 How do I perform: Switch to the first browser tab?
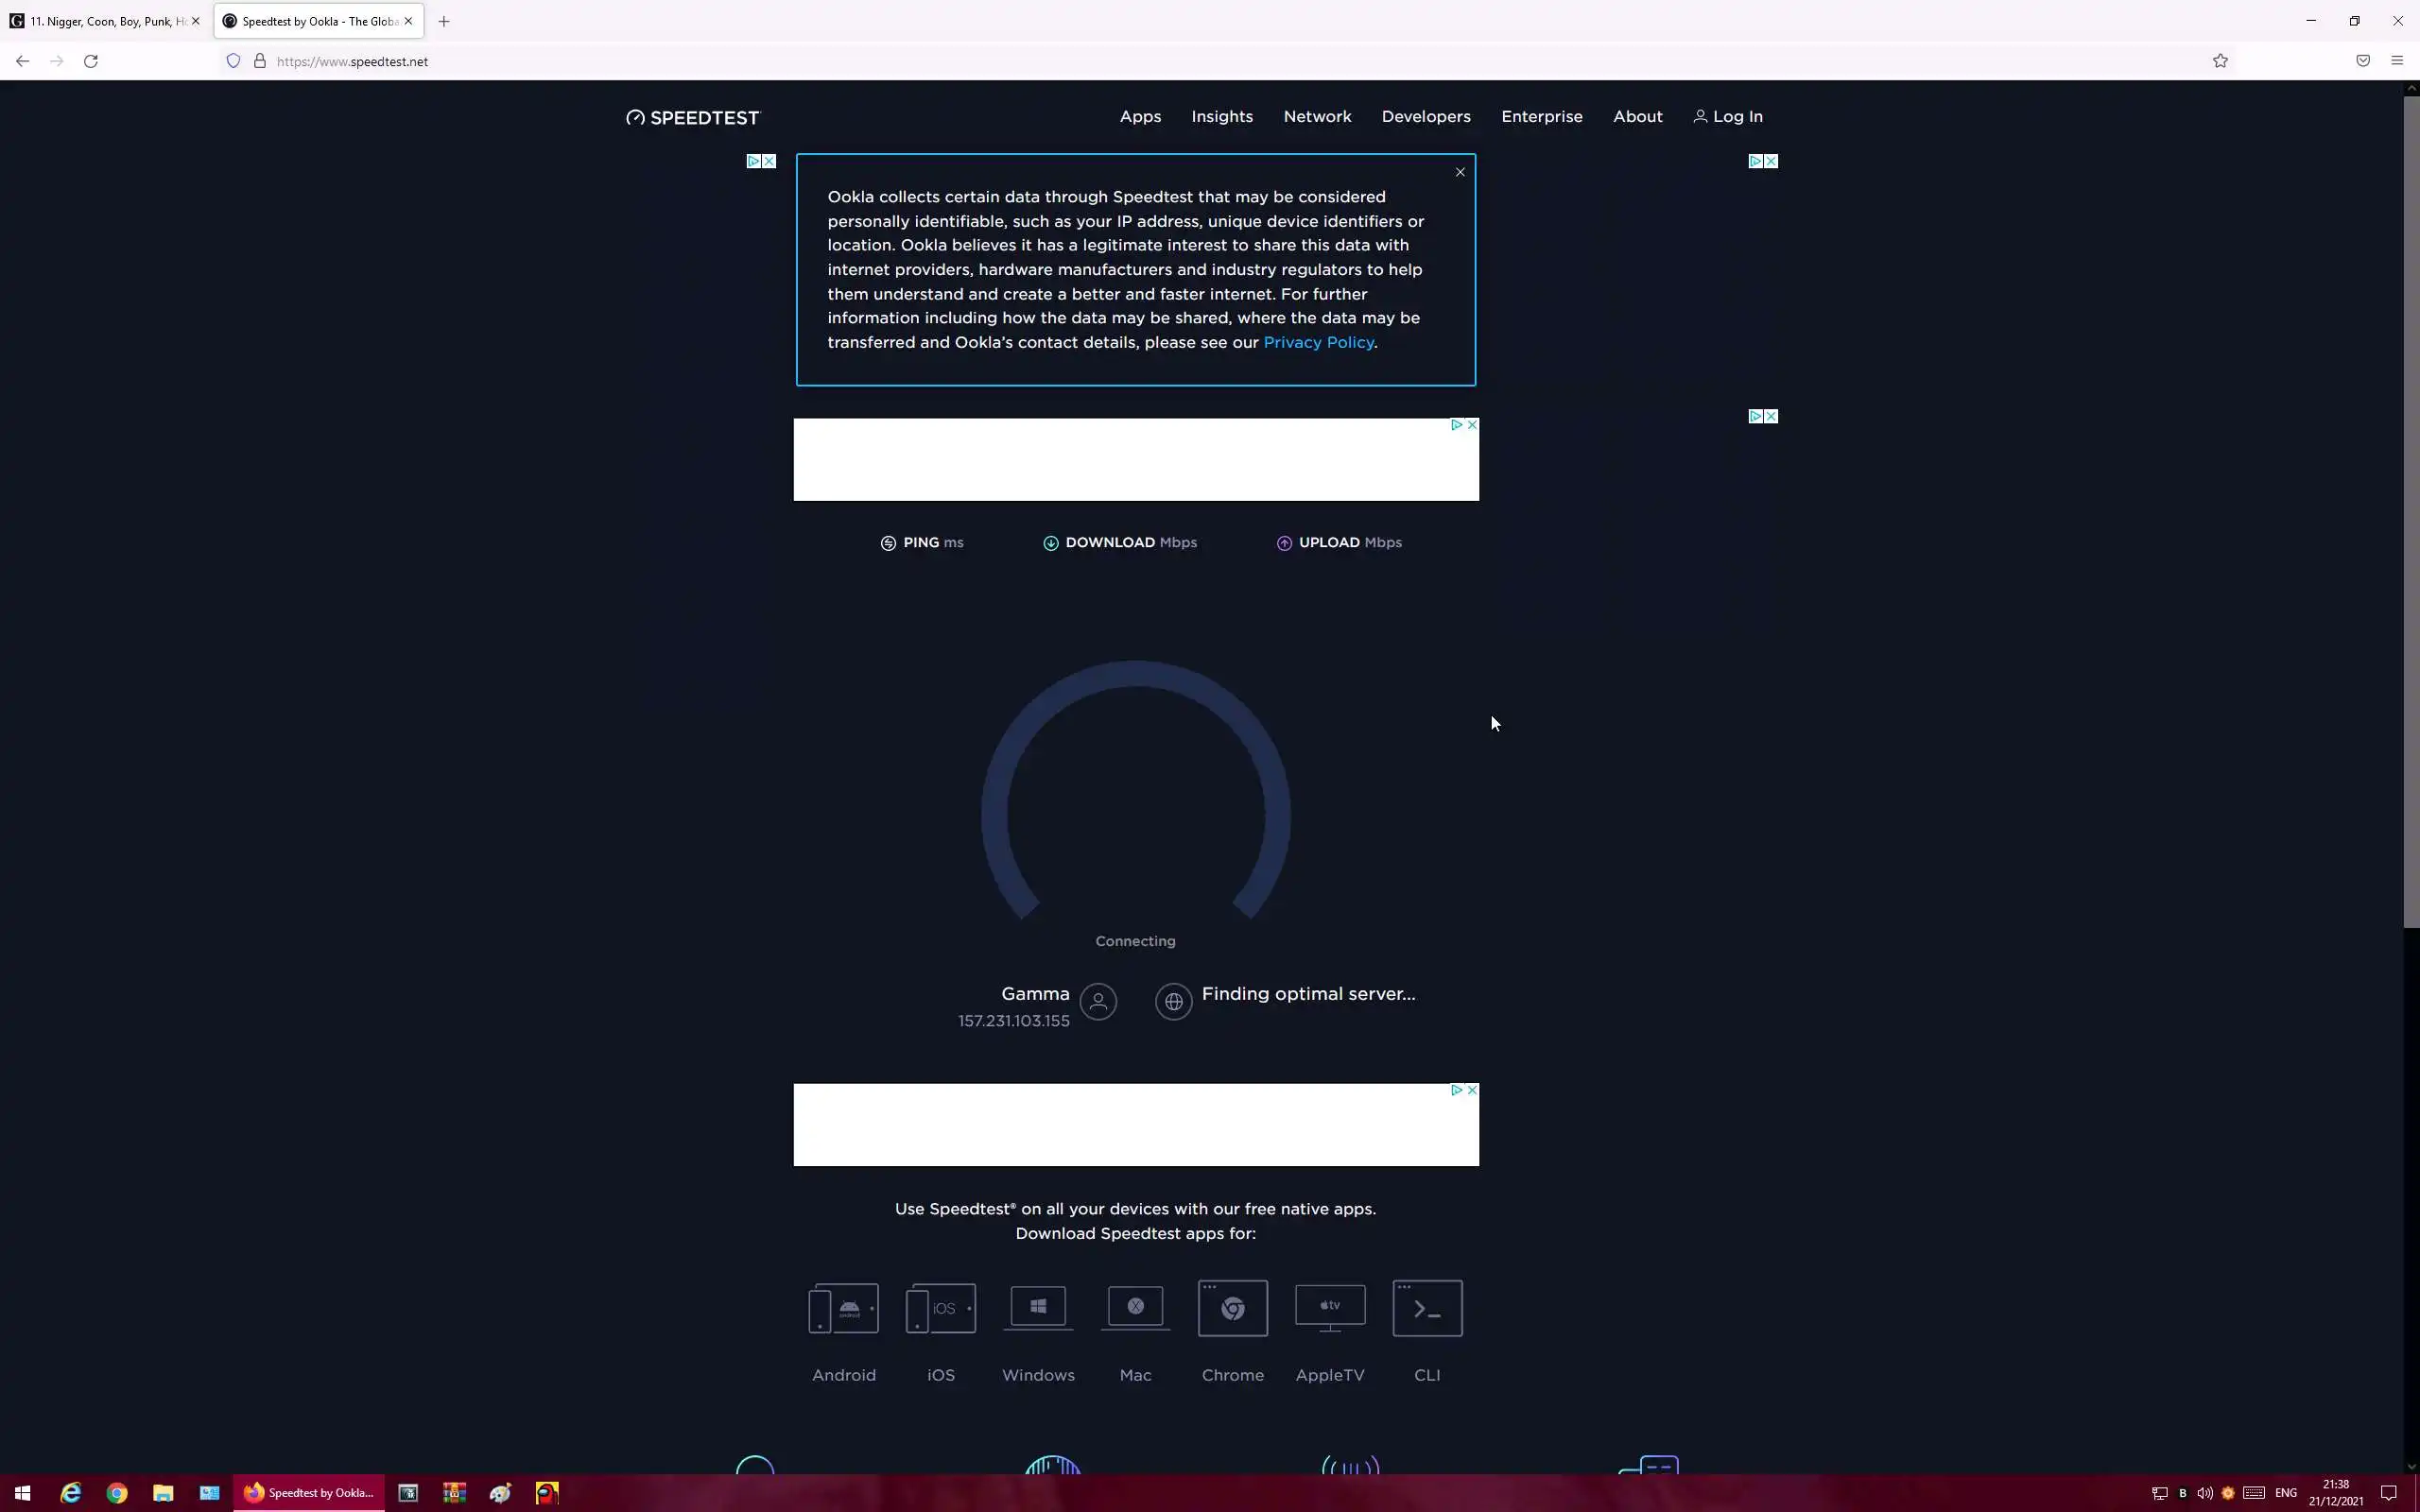(x=100, y=21)
